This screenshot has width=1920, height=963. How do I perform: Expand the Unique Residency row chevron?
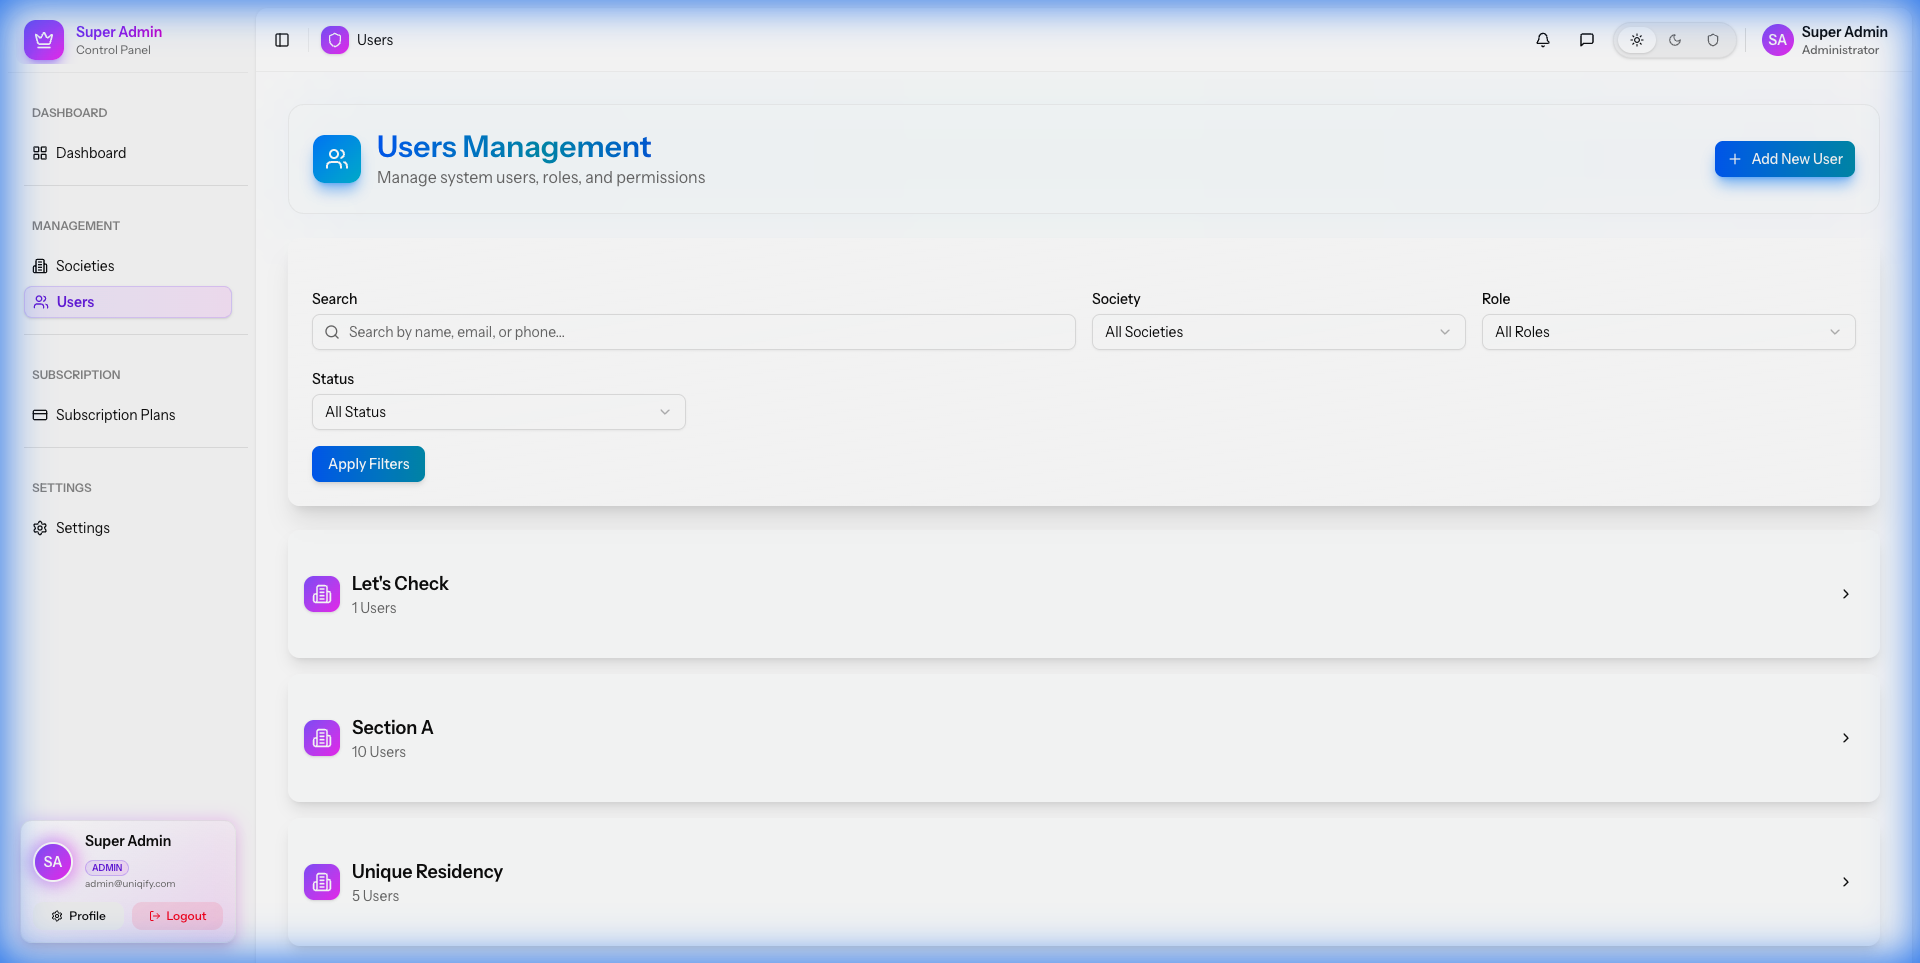pyautogui.click(x=1846, y=882)
